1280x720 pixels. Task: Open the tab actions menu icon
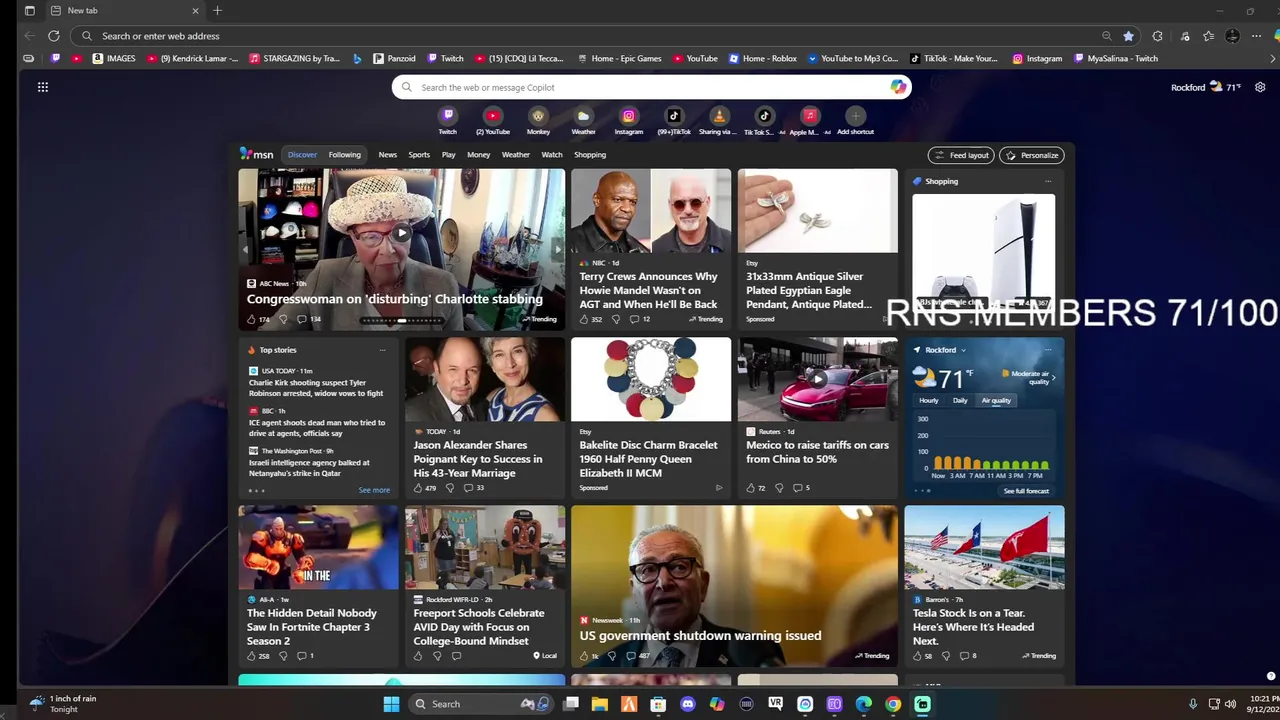(x=30, y=11)
